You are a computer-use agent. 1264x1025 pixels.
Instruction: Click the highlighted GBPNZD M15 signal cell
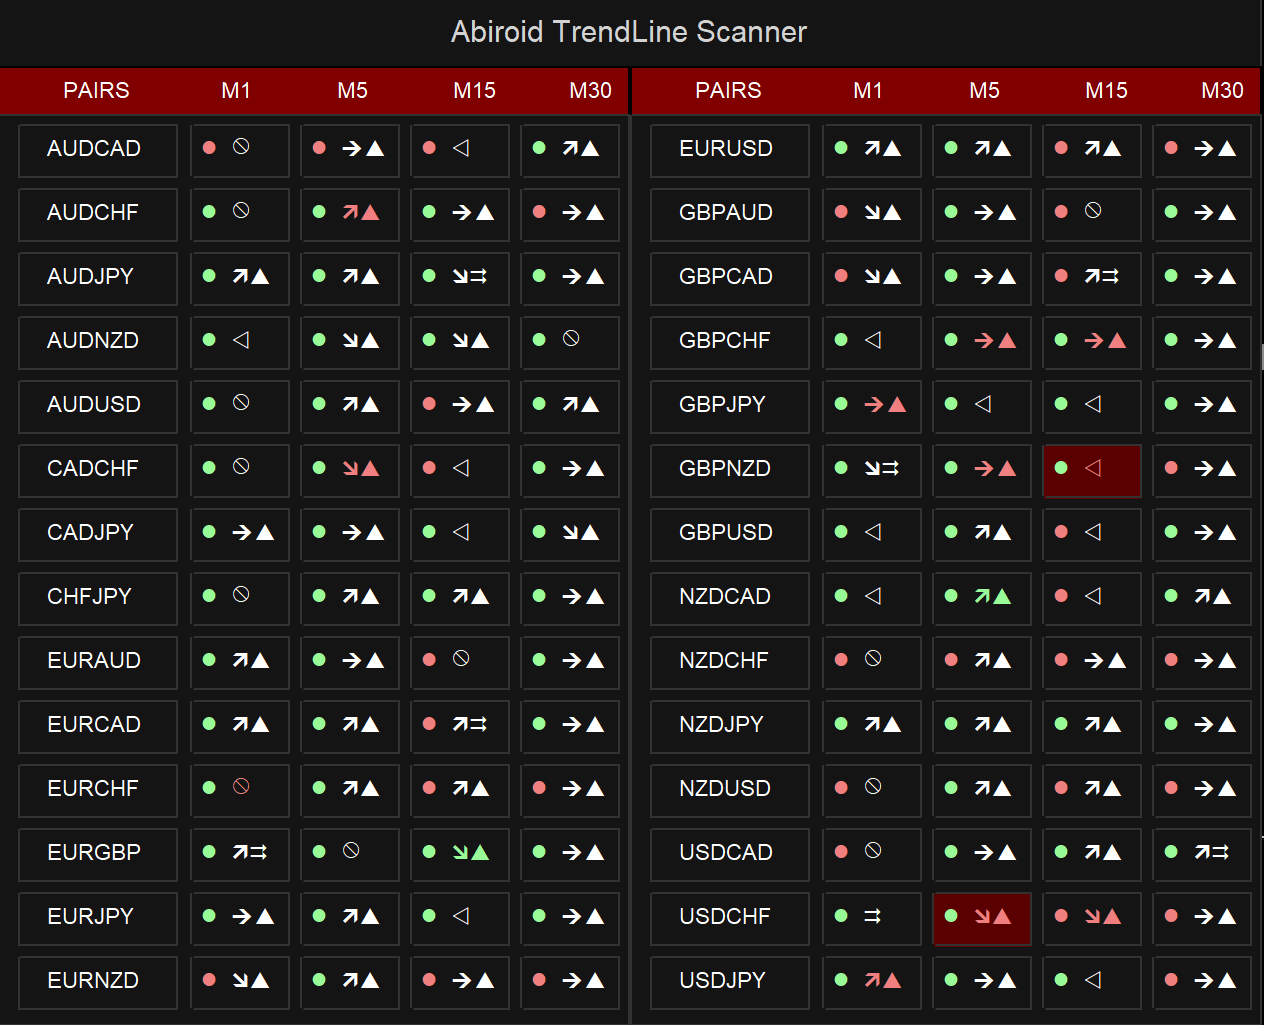point(1092,469)
